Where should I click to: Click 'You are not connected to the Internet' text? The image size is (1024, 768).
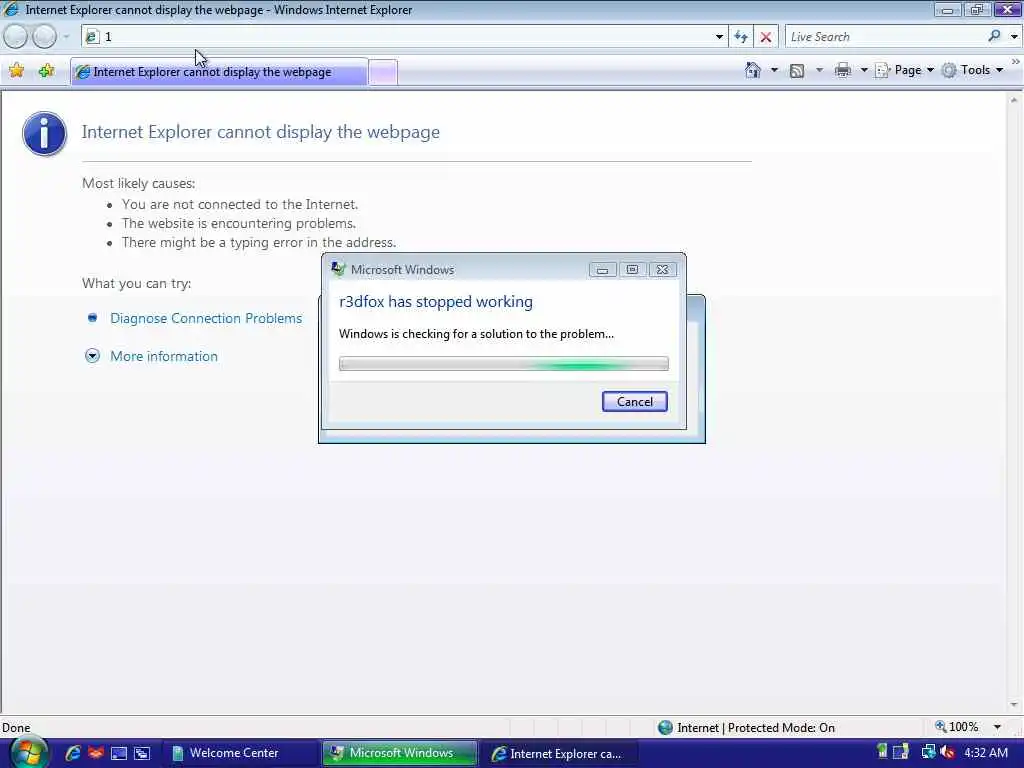pos(240,204)
